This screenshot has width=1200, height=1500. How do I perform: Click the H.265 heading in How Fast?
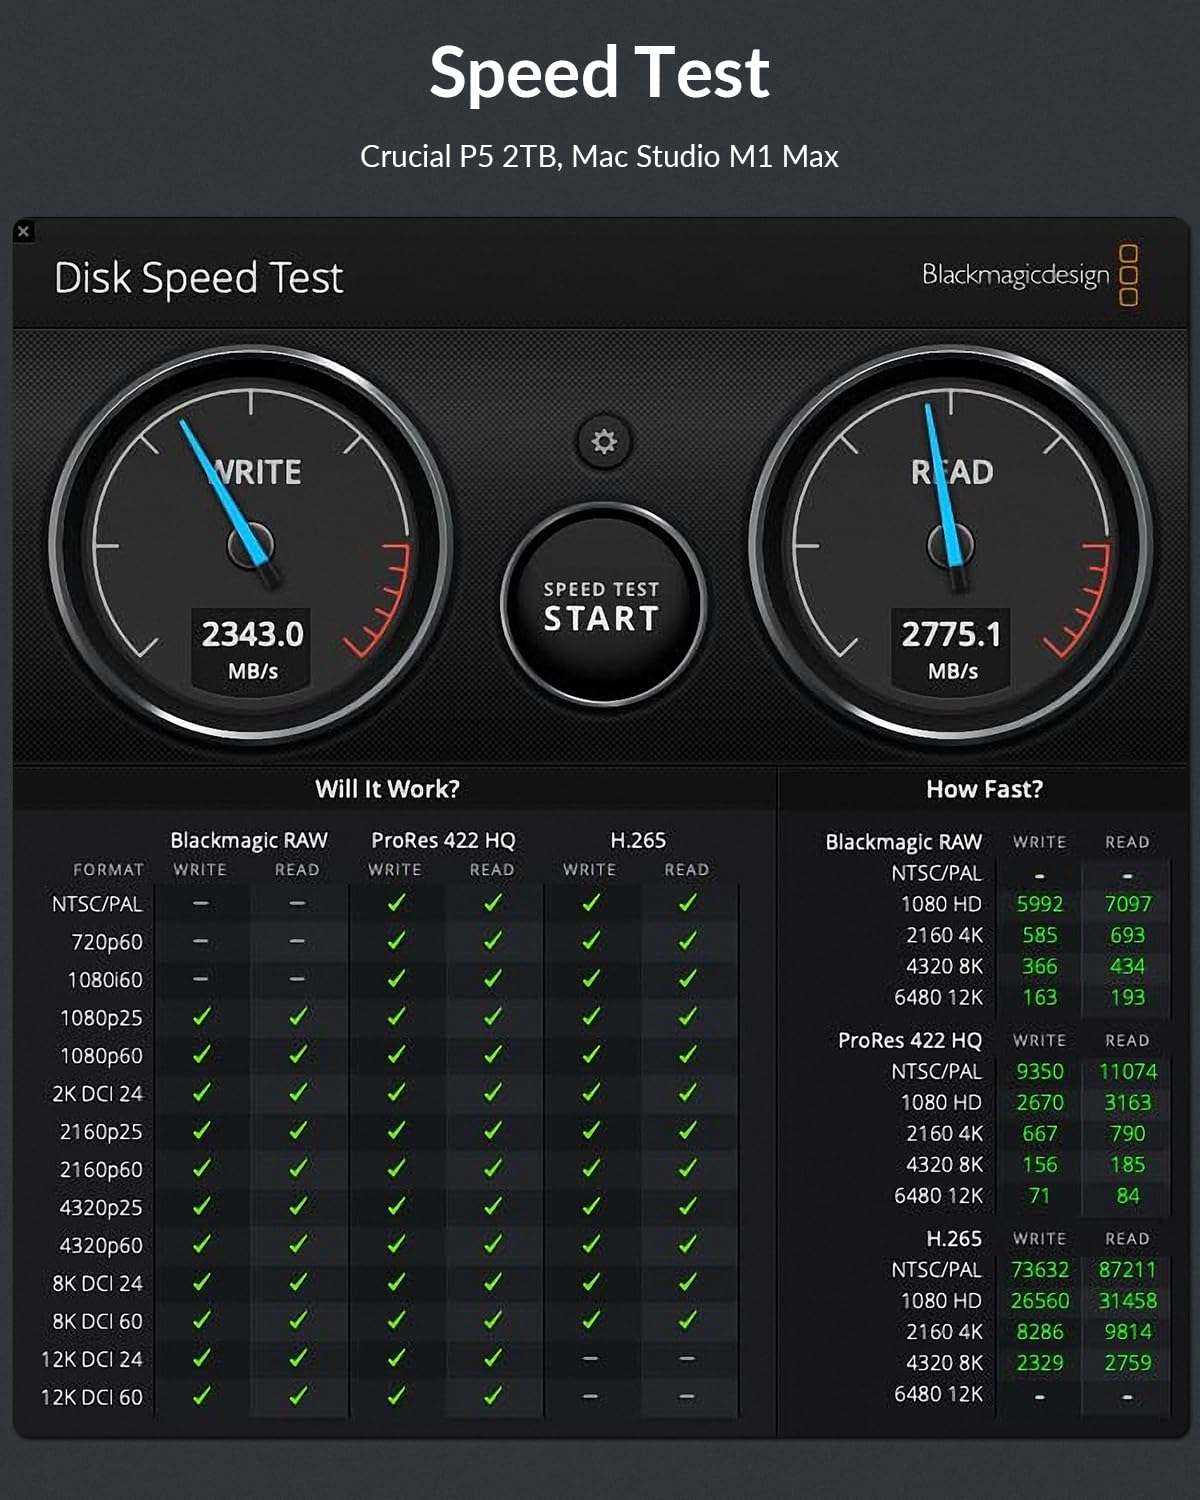coord(954,1238)
